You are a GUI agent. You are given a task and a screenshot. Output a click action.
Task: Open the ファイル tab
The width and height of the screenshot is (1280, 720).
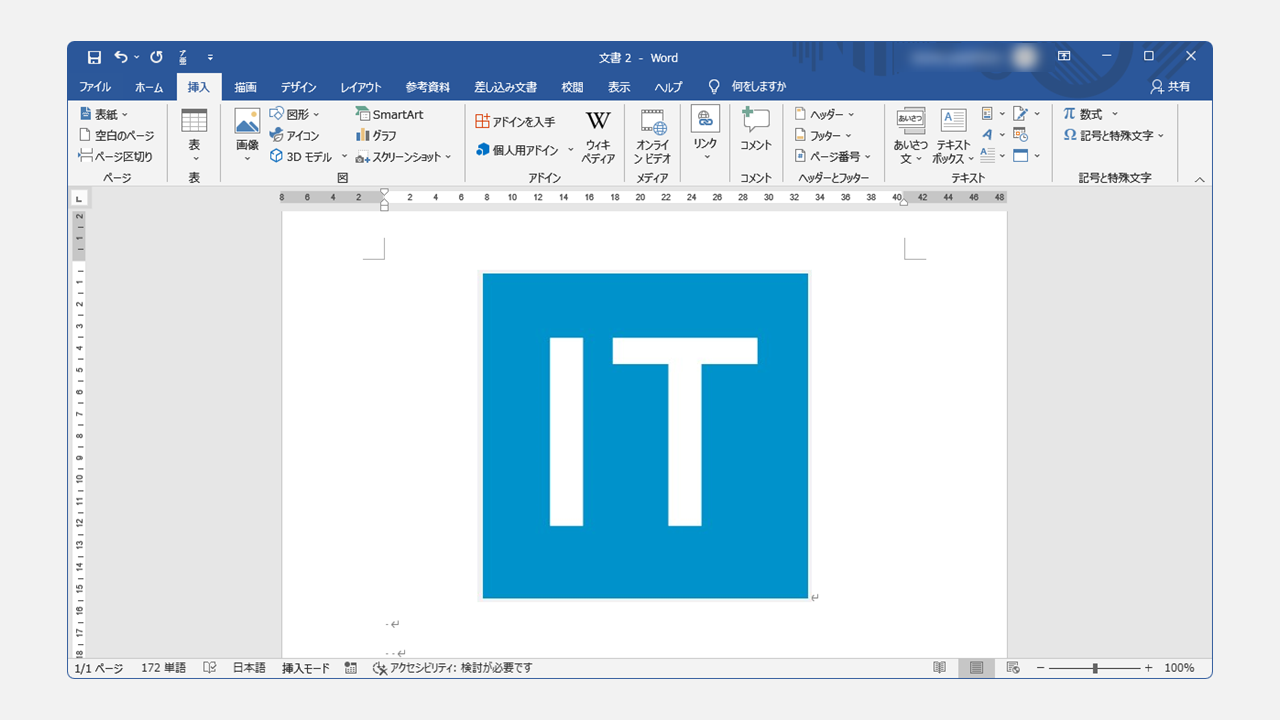tap(95, 87)
